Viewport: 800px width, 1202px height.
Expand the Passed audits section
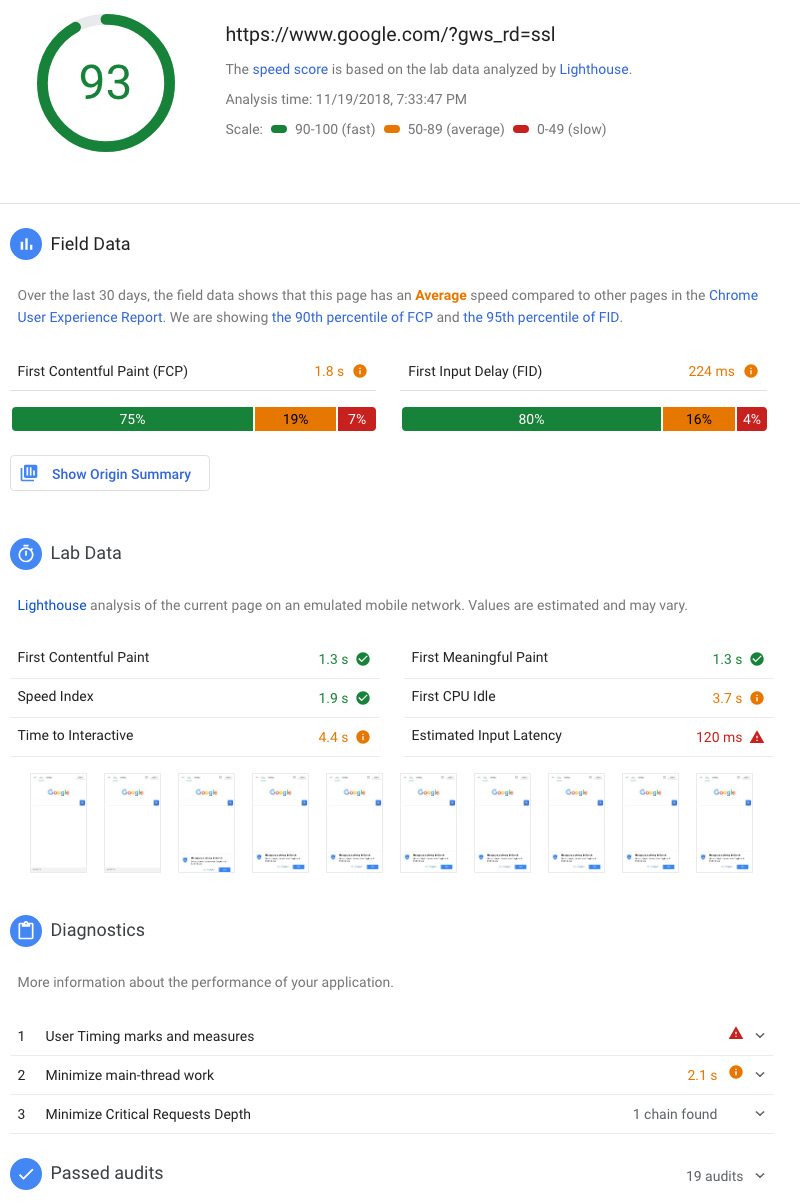[760, 1176]
